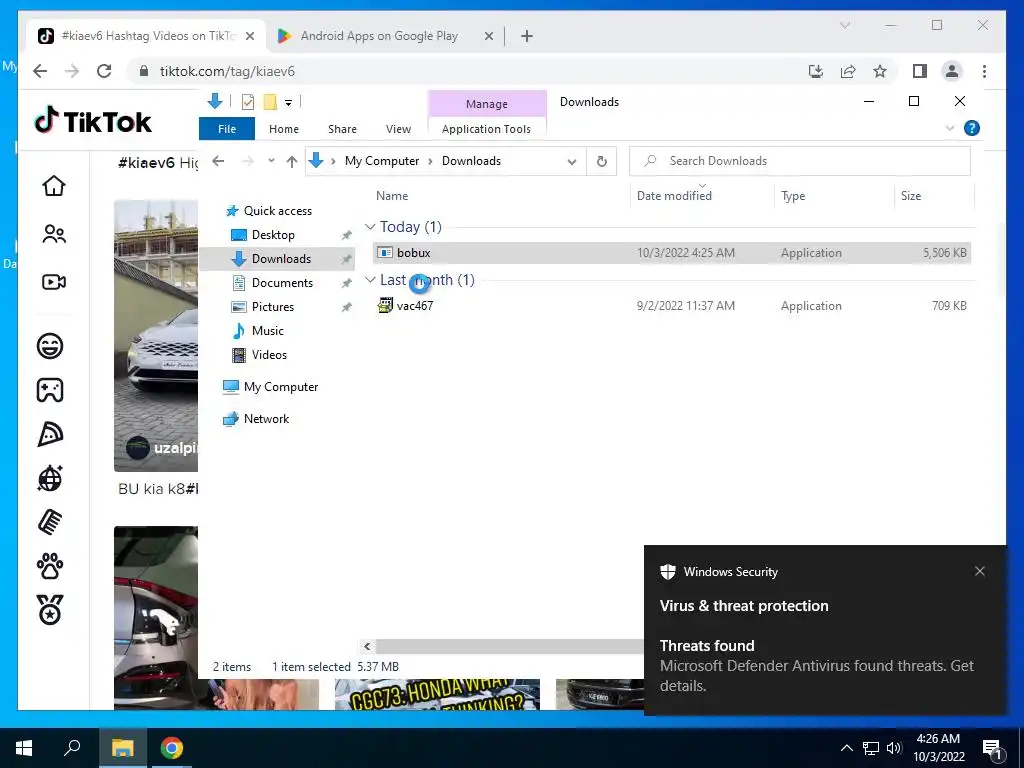Switch to the Home ribbon tab

tap(283, 129)
